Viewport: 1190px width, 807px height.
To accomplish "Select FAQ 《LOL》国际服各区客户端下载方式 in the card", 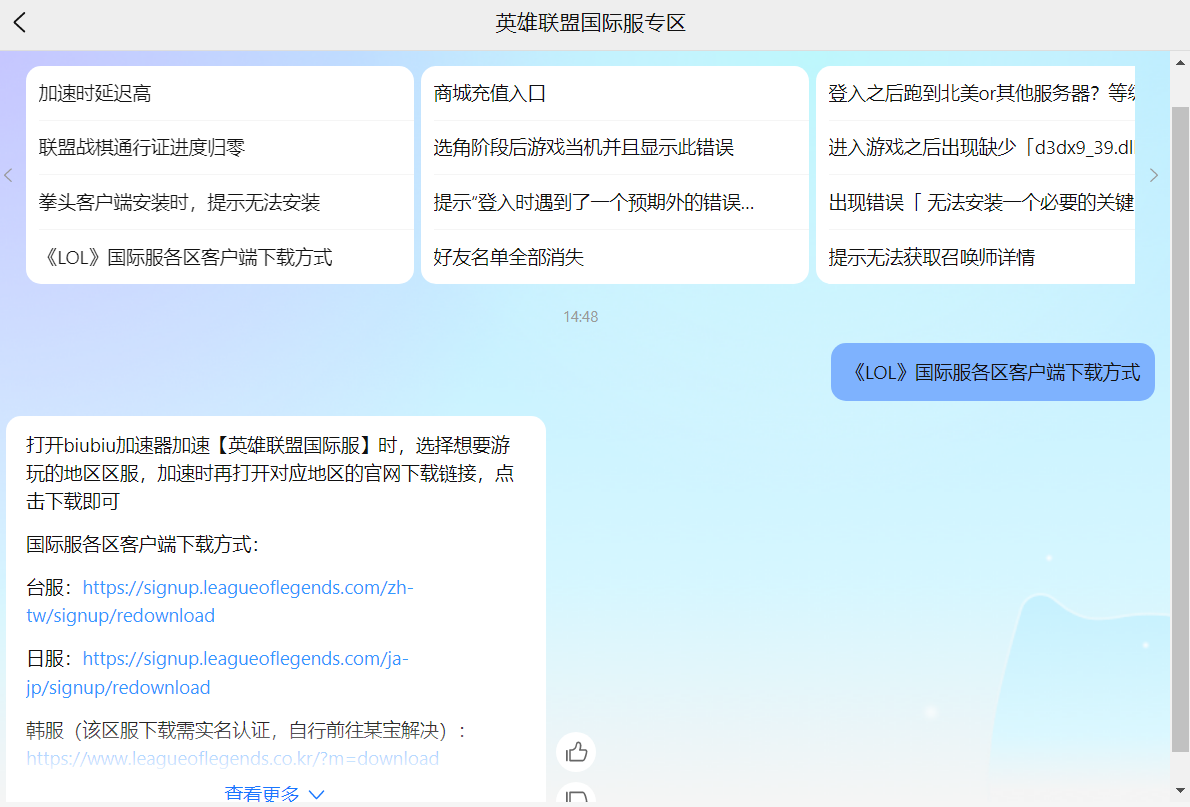I will [x=220, y=257].
